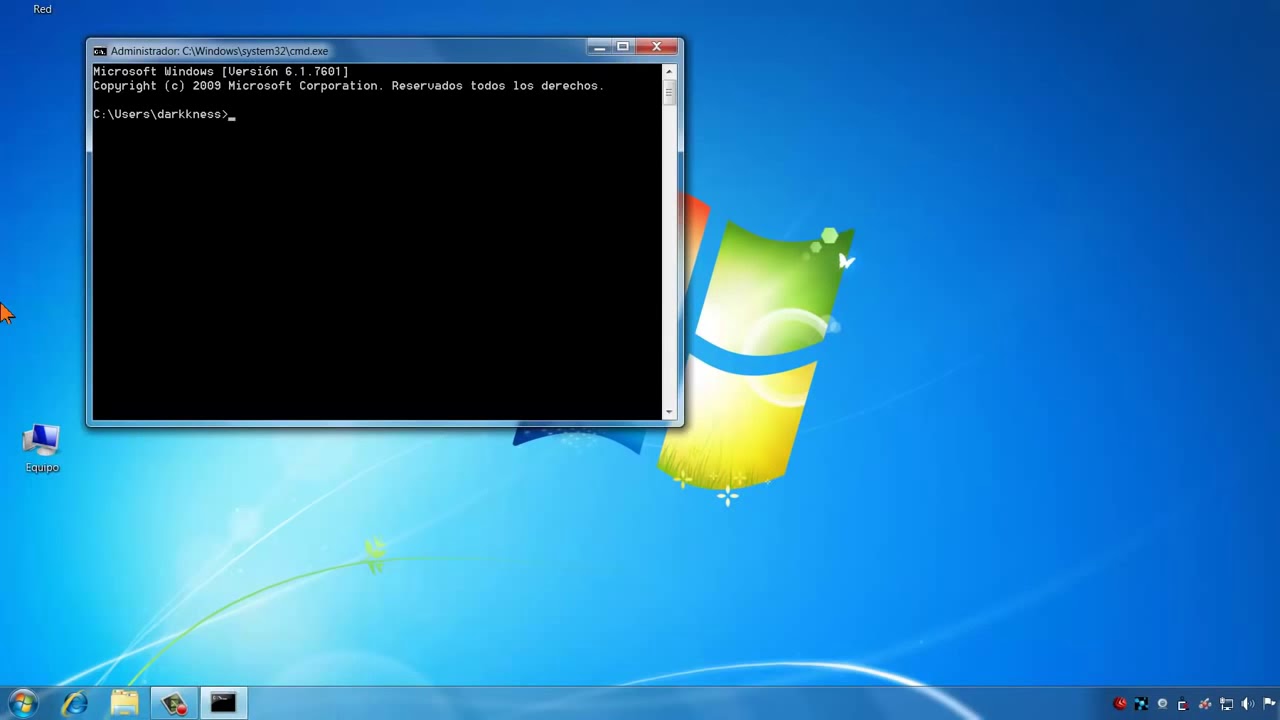Select the Equipo desktop icon
The height and width of the screenshot is (720, 1280).
click(x=42, y=448)
